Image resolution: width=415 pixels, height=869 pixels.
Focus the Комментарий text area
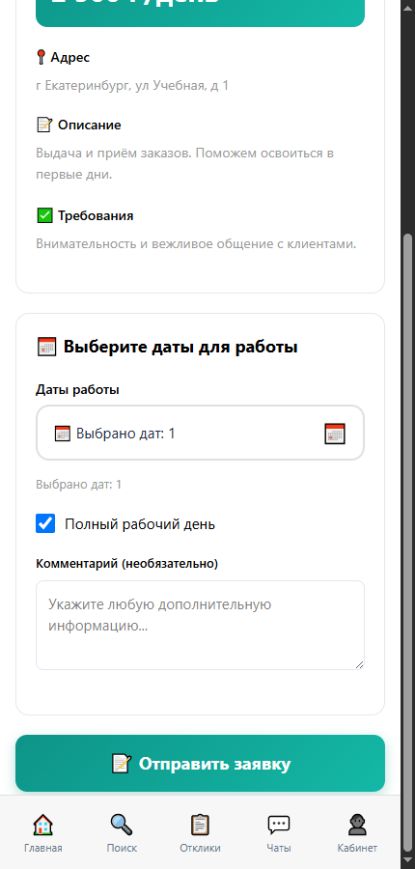point(200,625)
